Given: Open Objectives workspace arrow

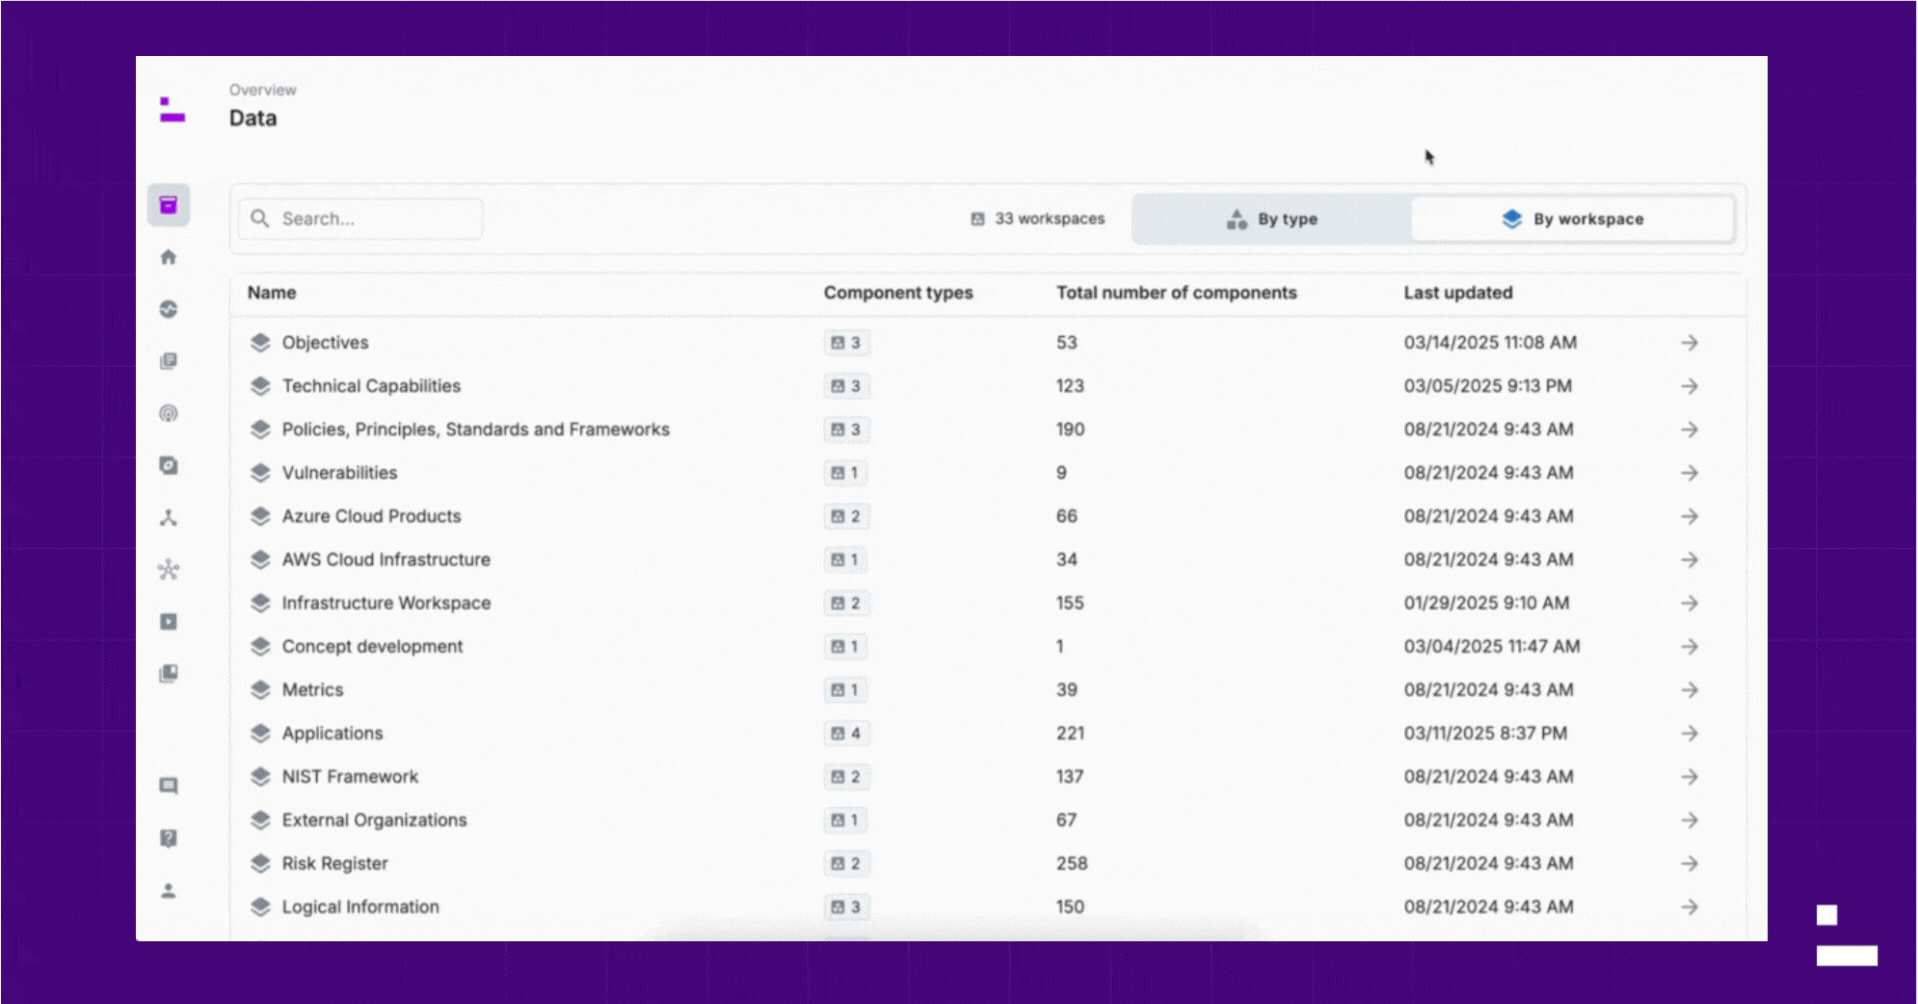Looking at the screenshot, I should click(x=1690, y=343).
